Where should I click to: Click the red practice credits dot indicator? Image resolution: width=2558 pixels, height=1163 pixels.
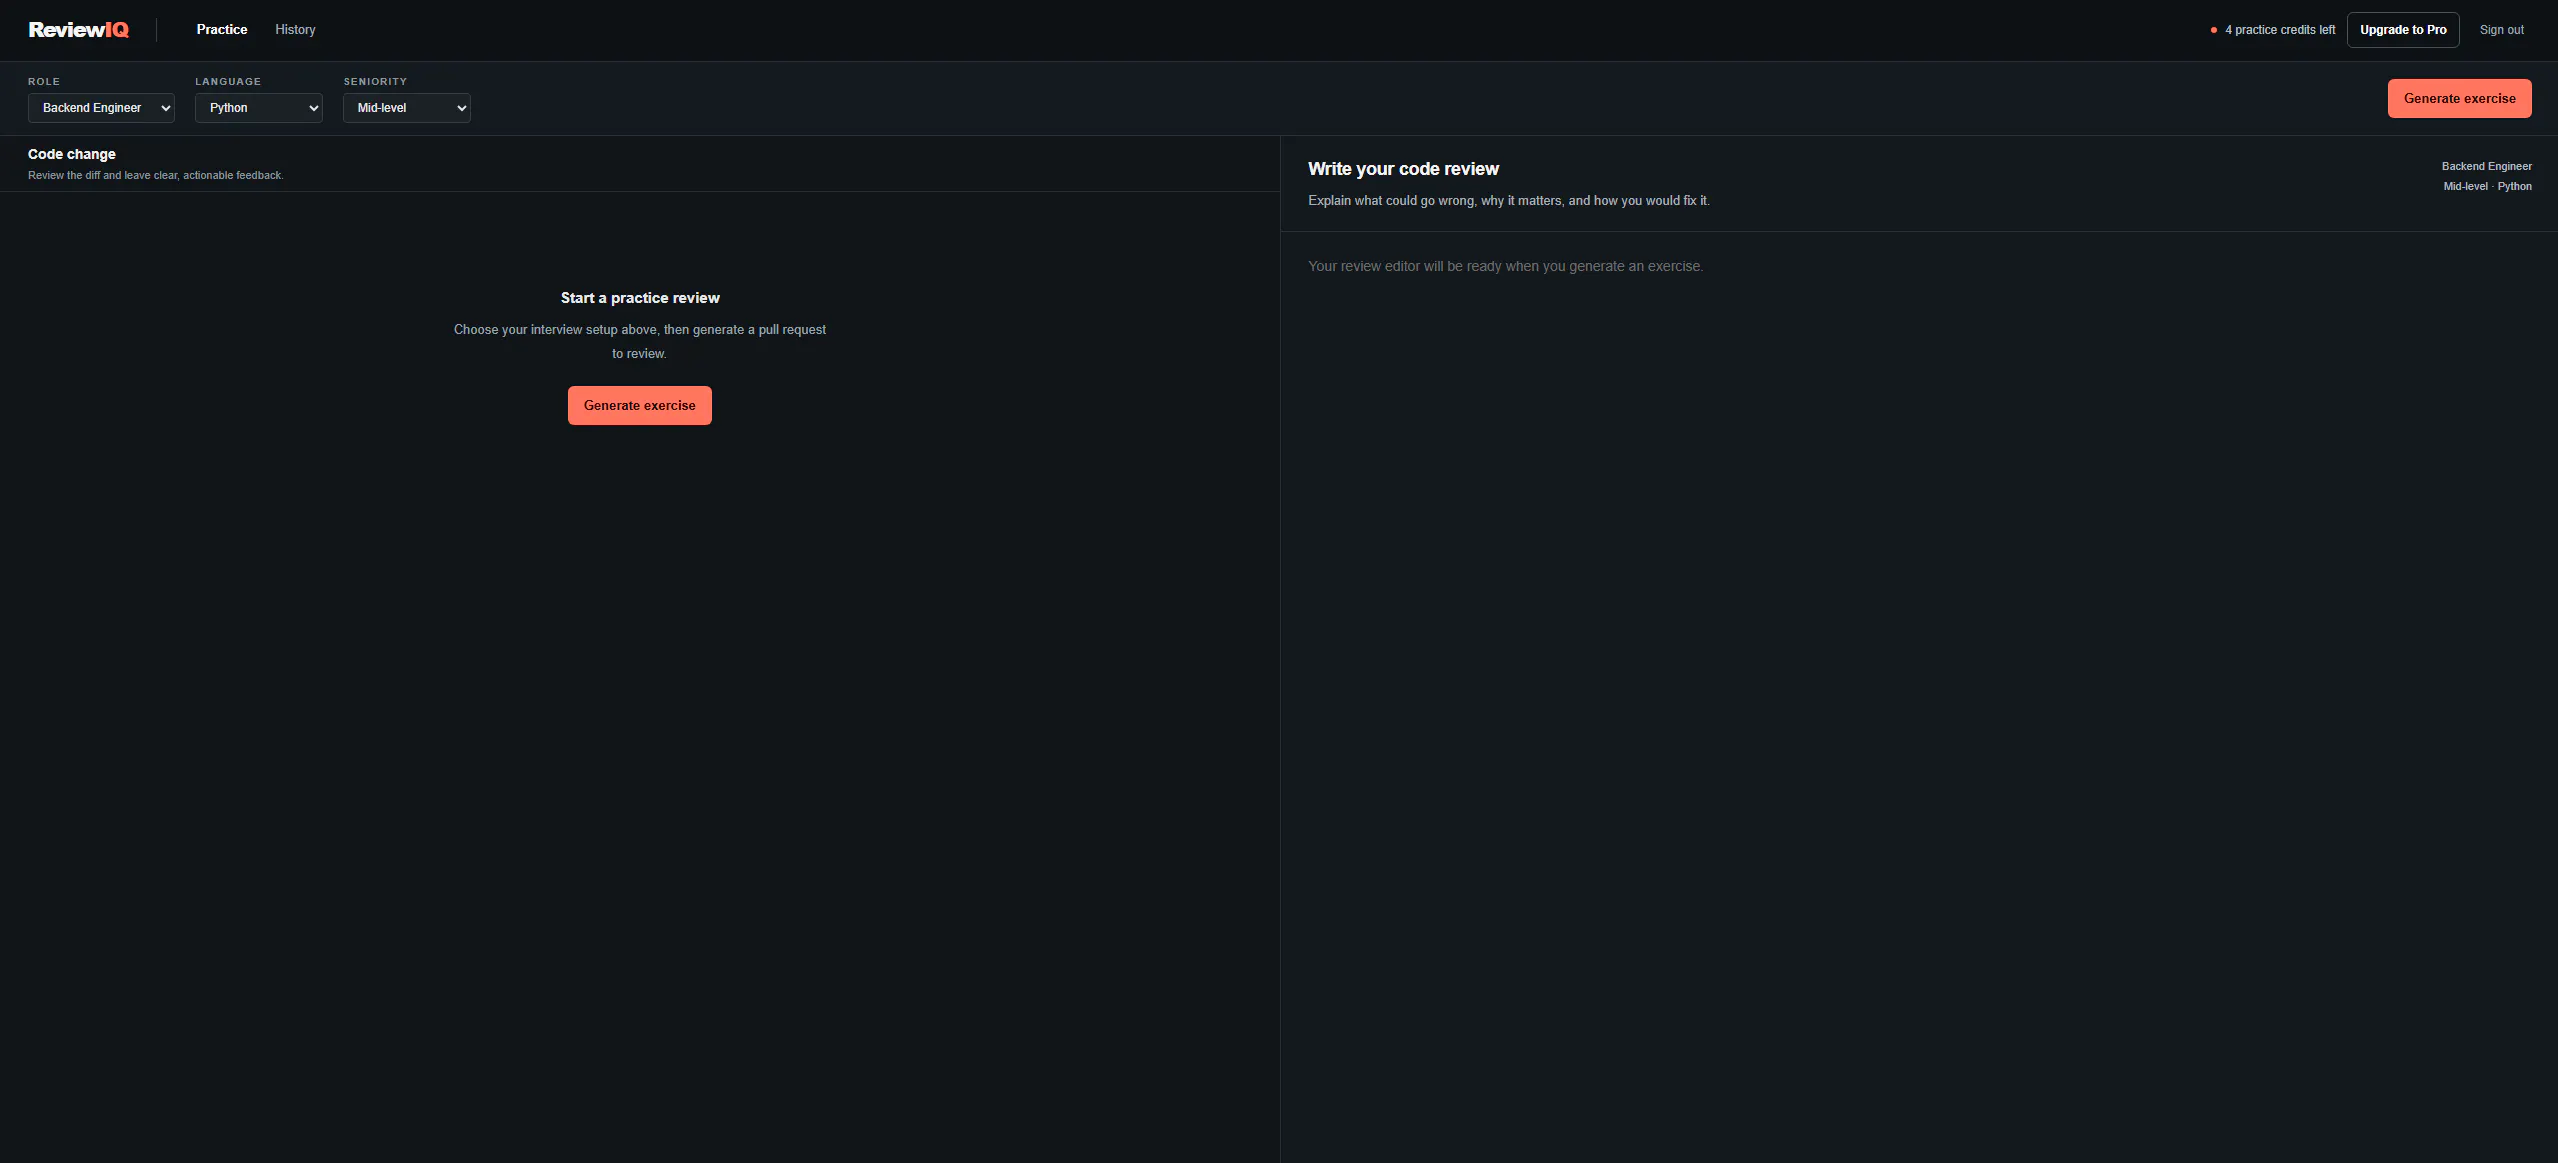[2214, 30]
